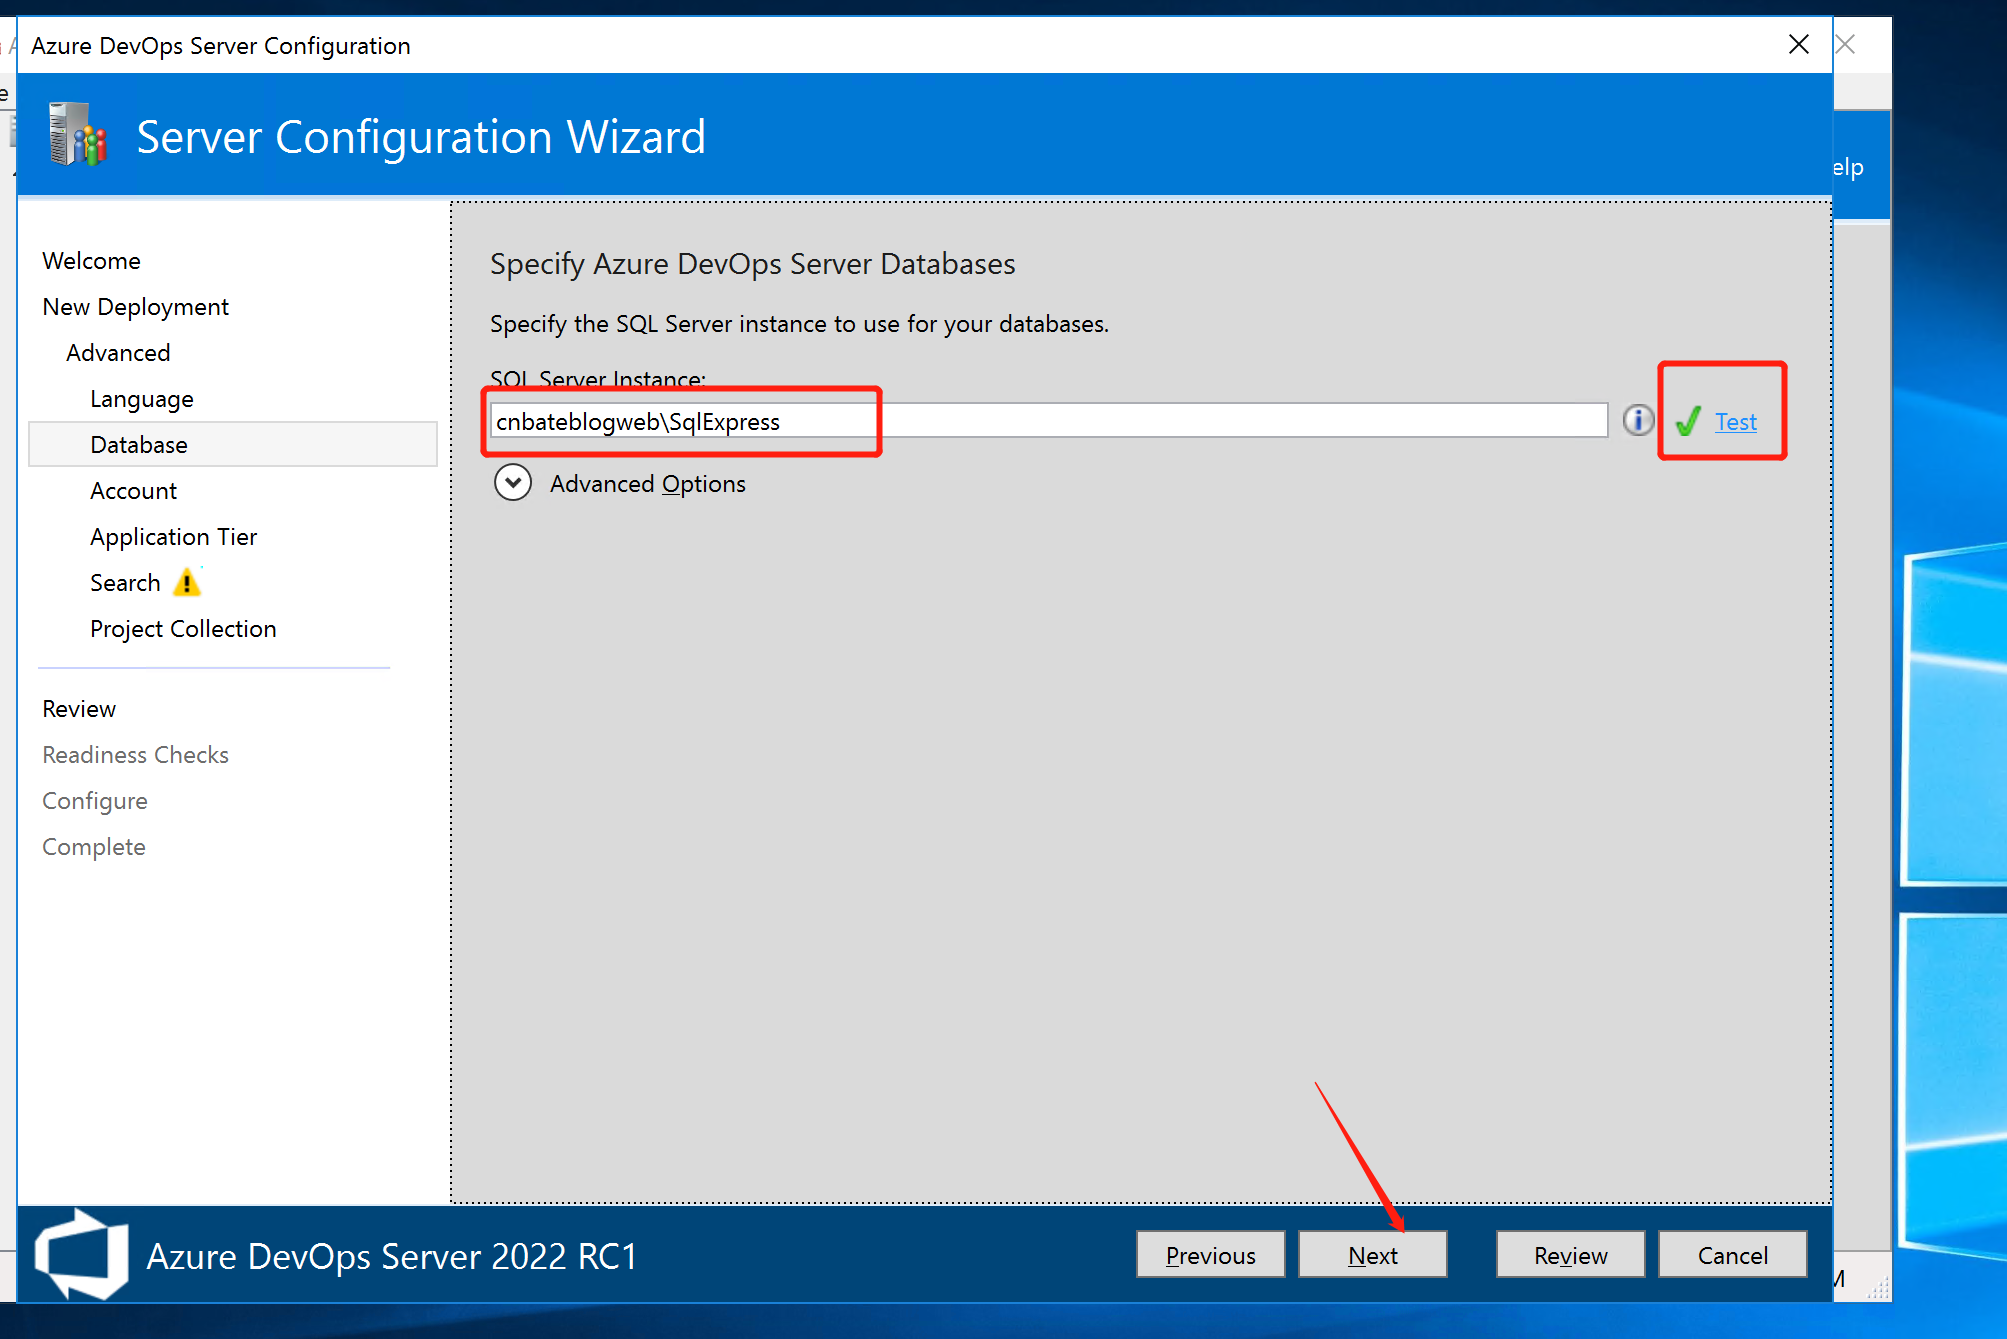Close the background window behind the wizard
The image size is (2007, 1339).
[x=1846, y=45]
